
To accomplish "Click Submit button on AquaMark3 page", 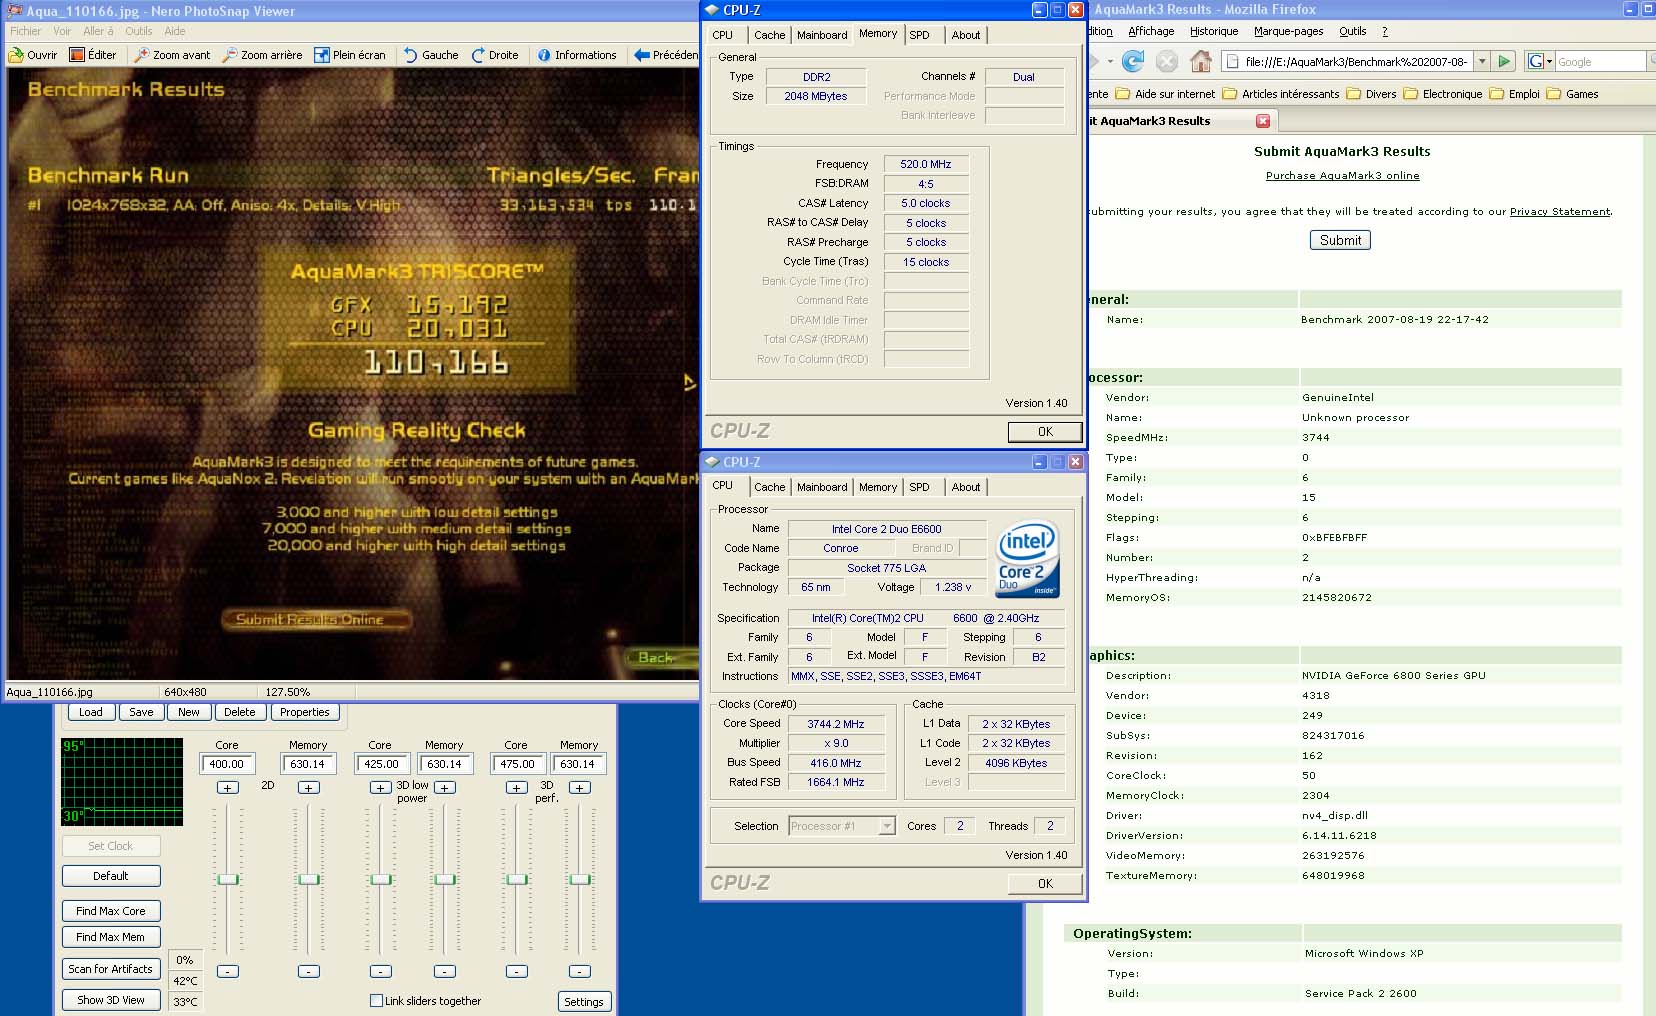I will pyautogui.click(x=1340, y=240).
